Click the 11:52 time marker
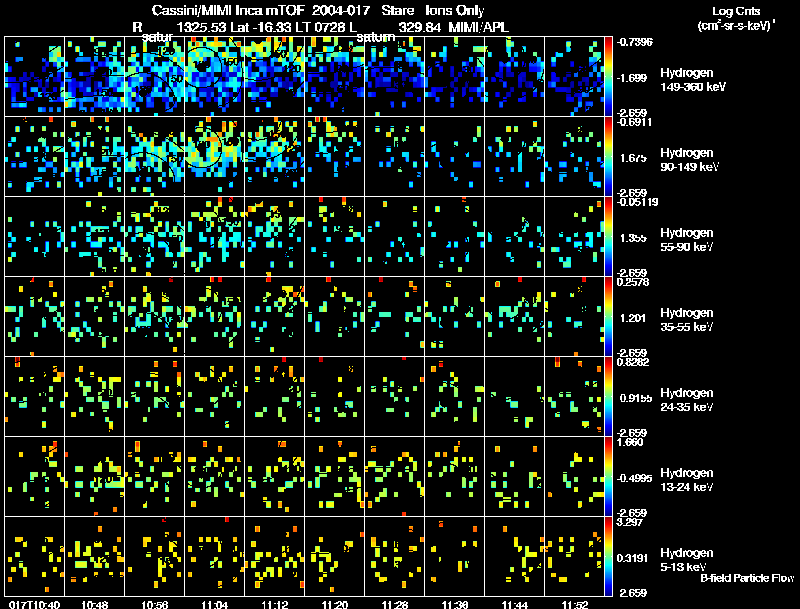The height and width of the screenshot is (609, 800). 575,604
